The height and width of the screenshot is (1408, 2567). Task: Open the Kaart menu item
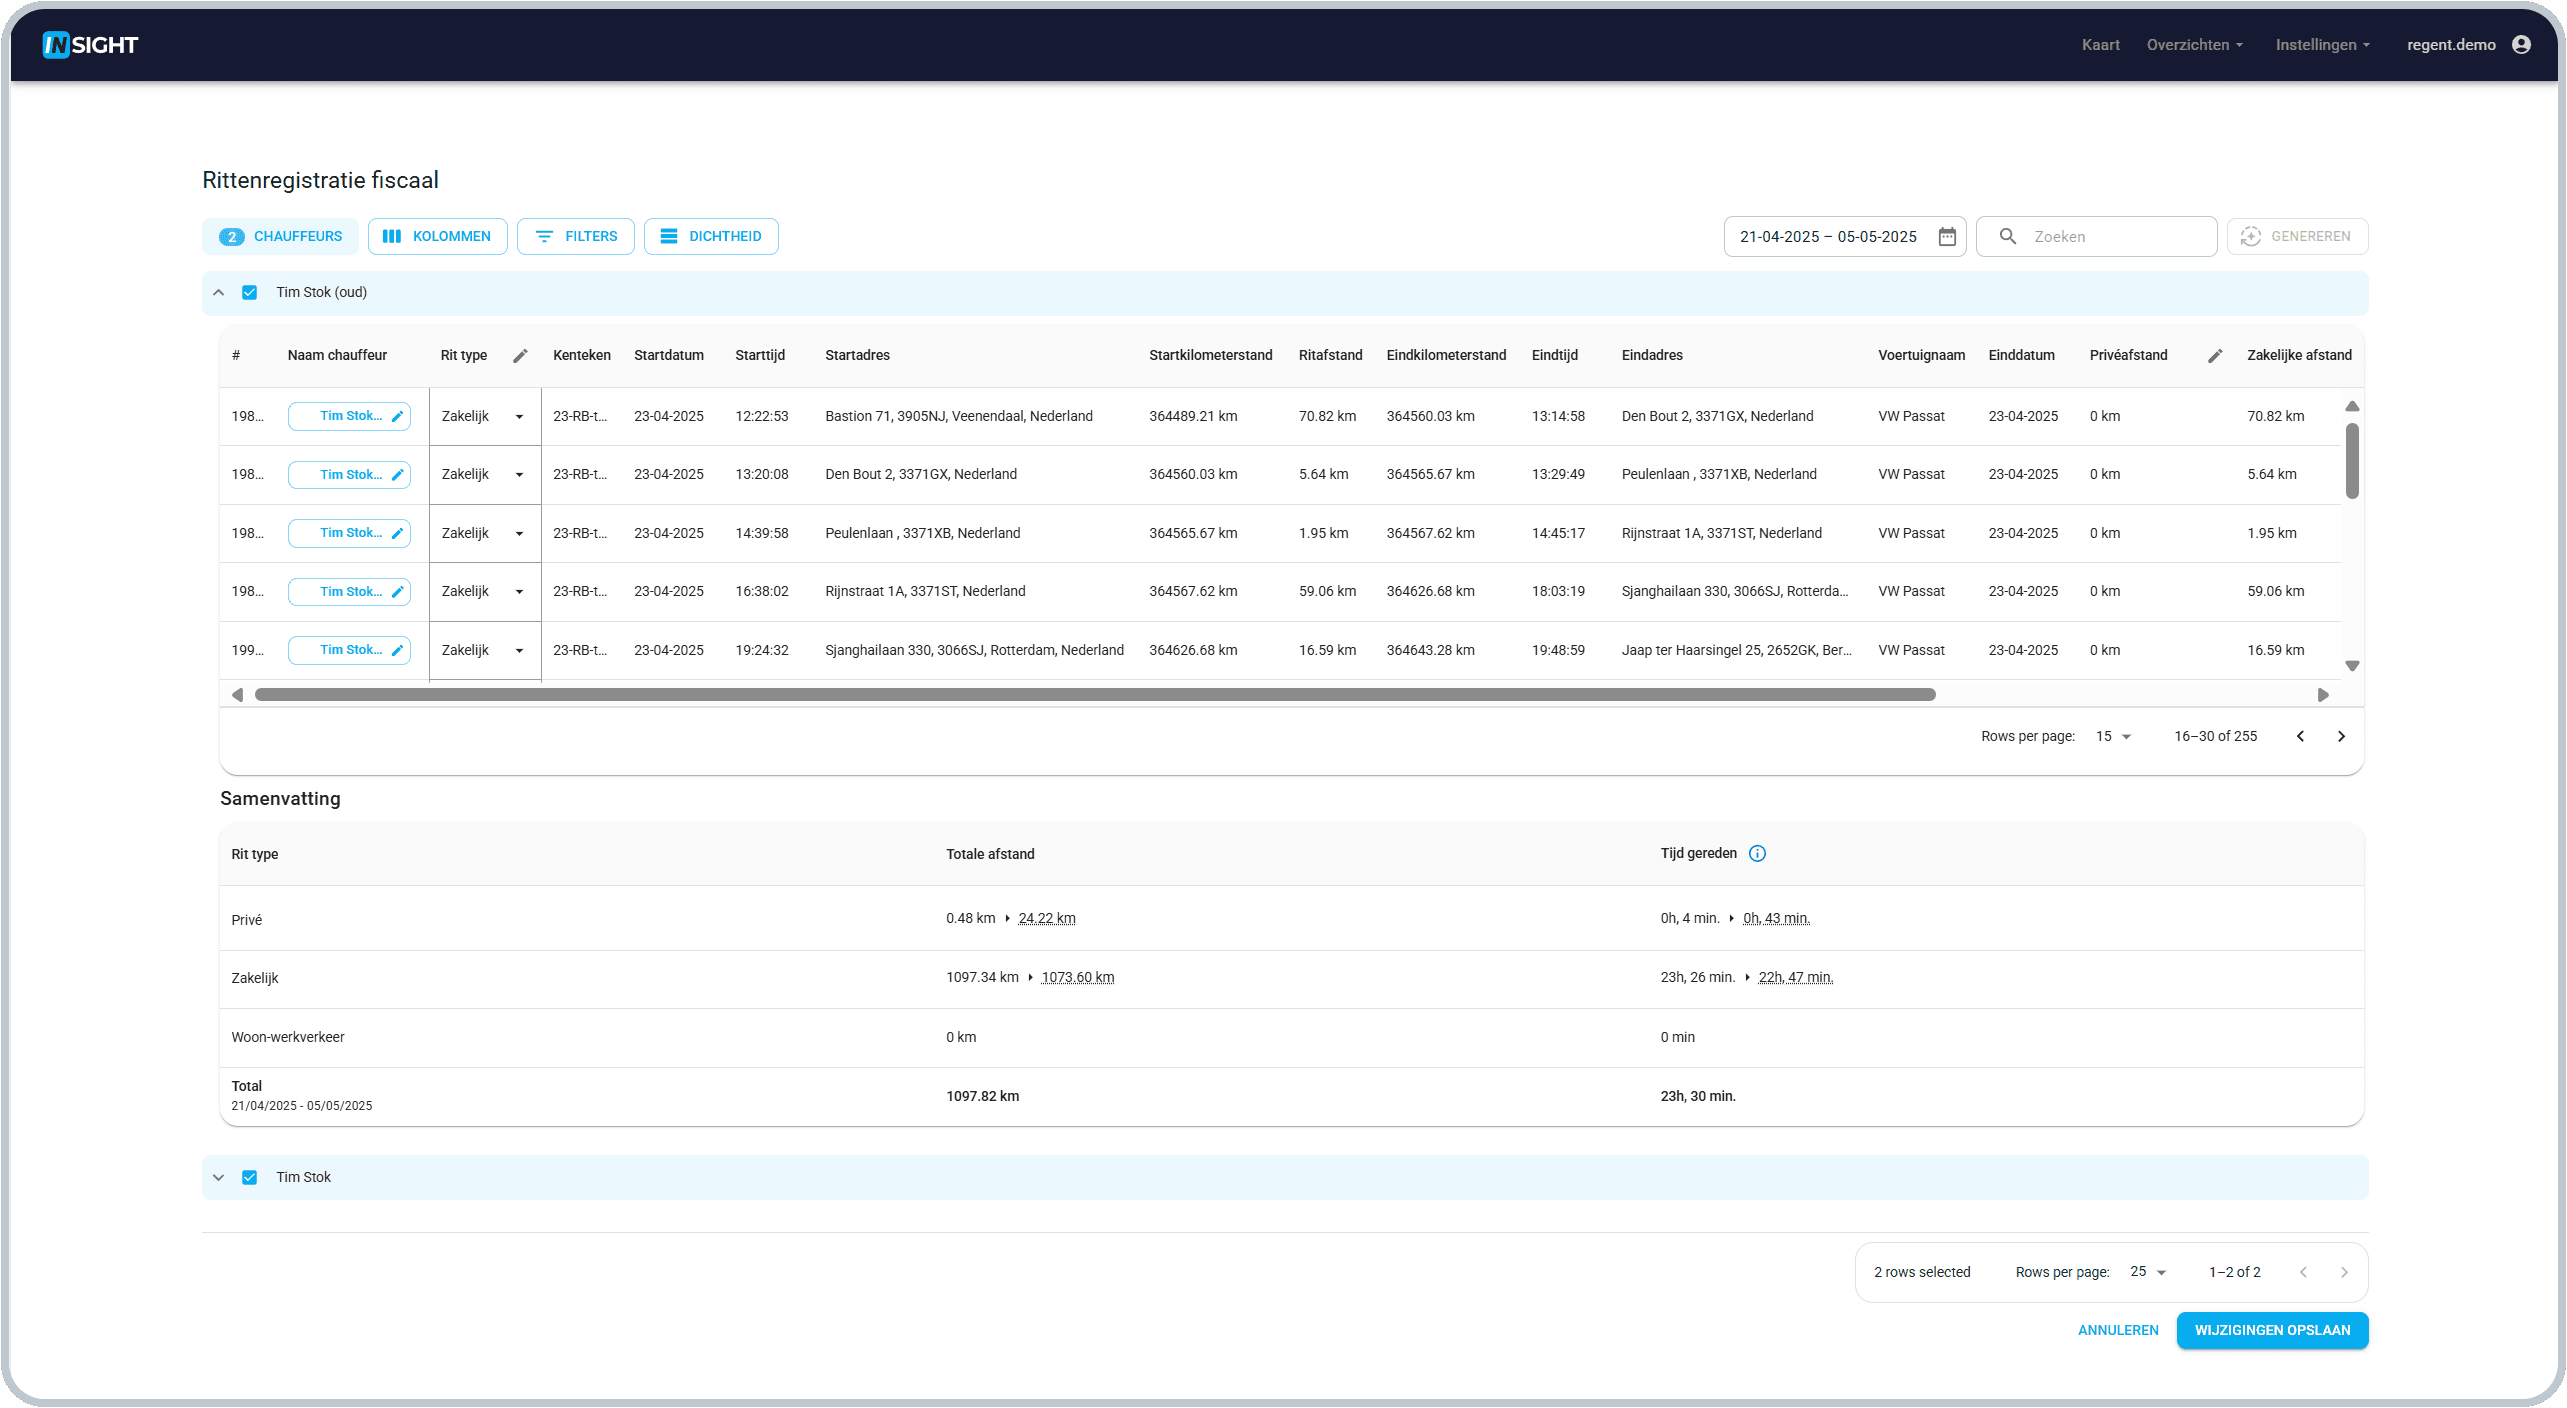pyautogui.click(x=2100, y=45)
